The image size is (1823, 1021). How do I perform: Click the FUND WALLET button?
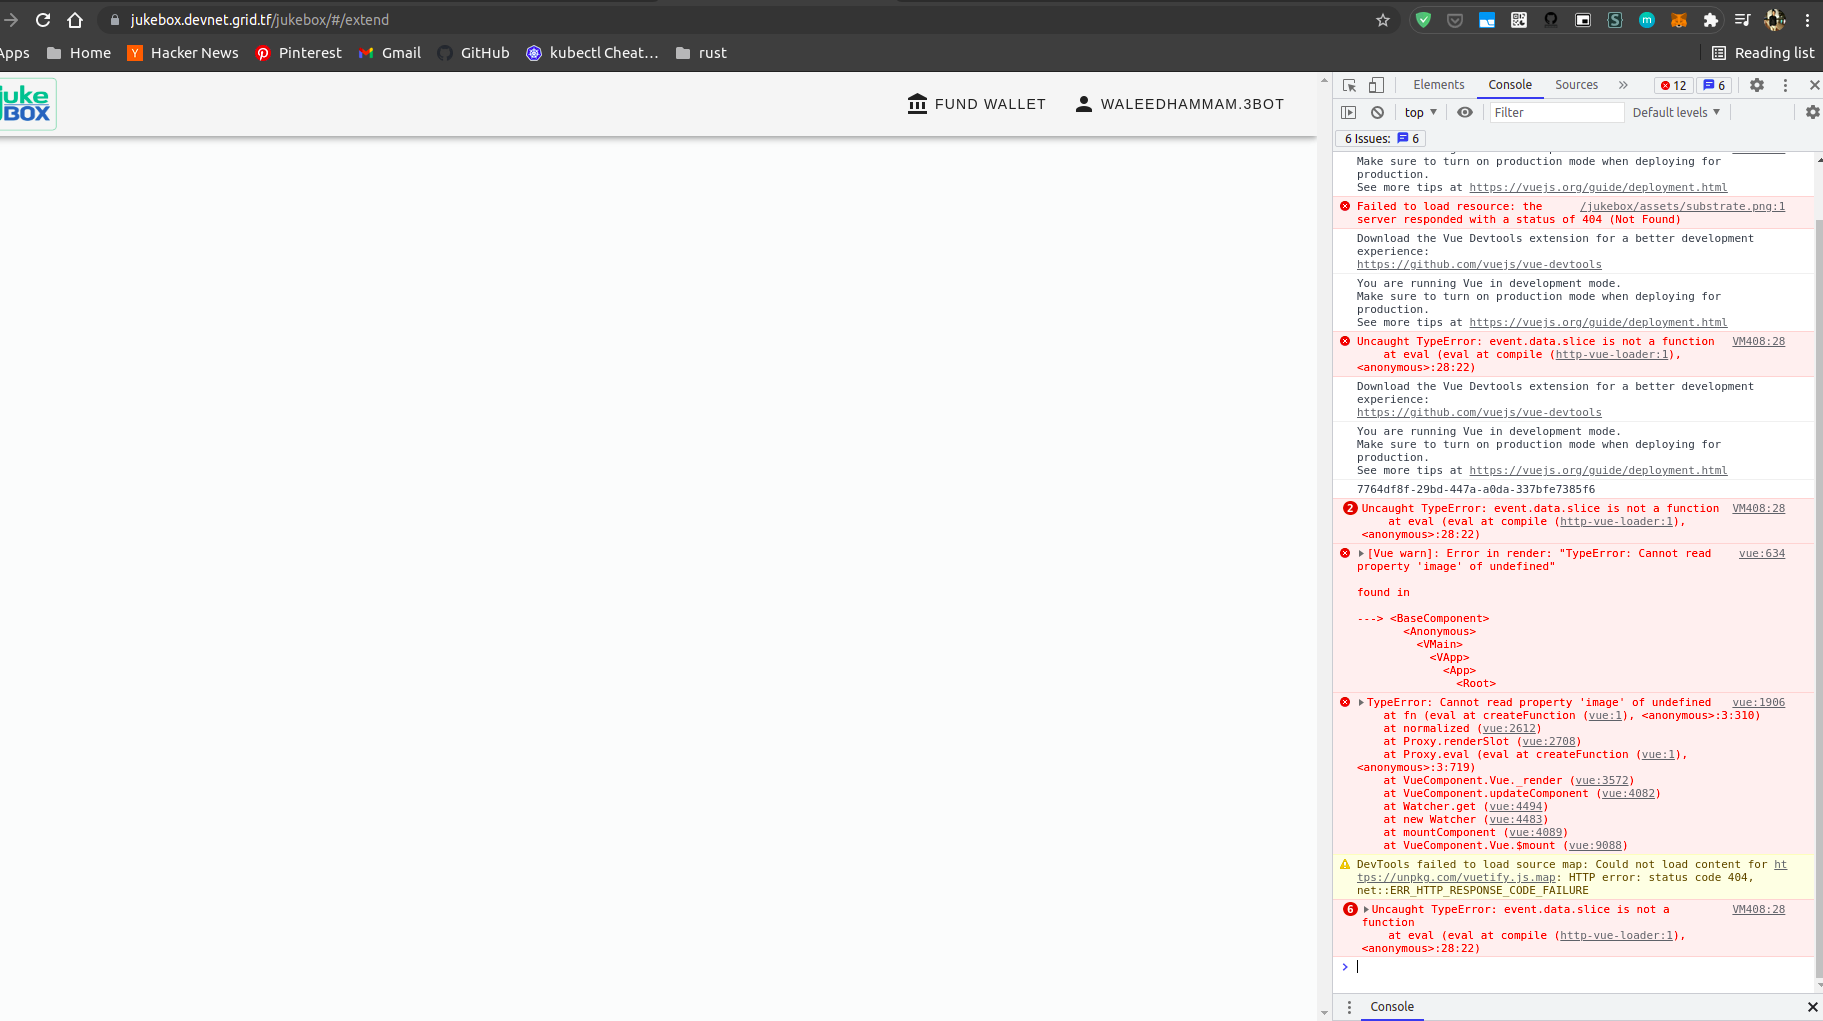tap(977, 104)
